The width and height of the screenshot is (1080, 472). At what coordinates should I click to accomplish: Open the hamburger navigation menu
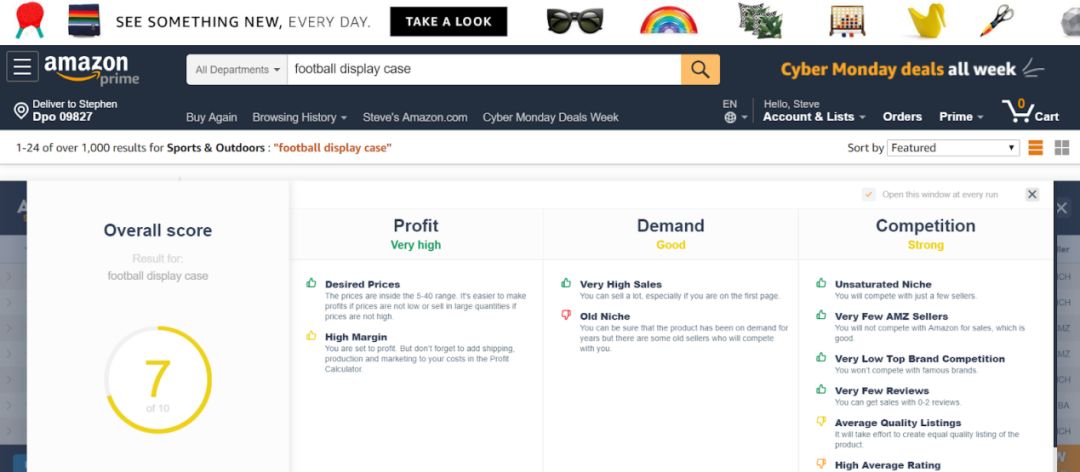(22, 68)
